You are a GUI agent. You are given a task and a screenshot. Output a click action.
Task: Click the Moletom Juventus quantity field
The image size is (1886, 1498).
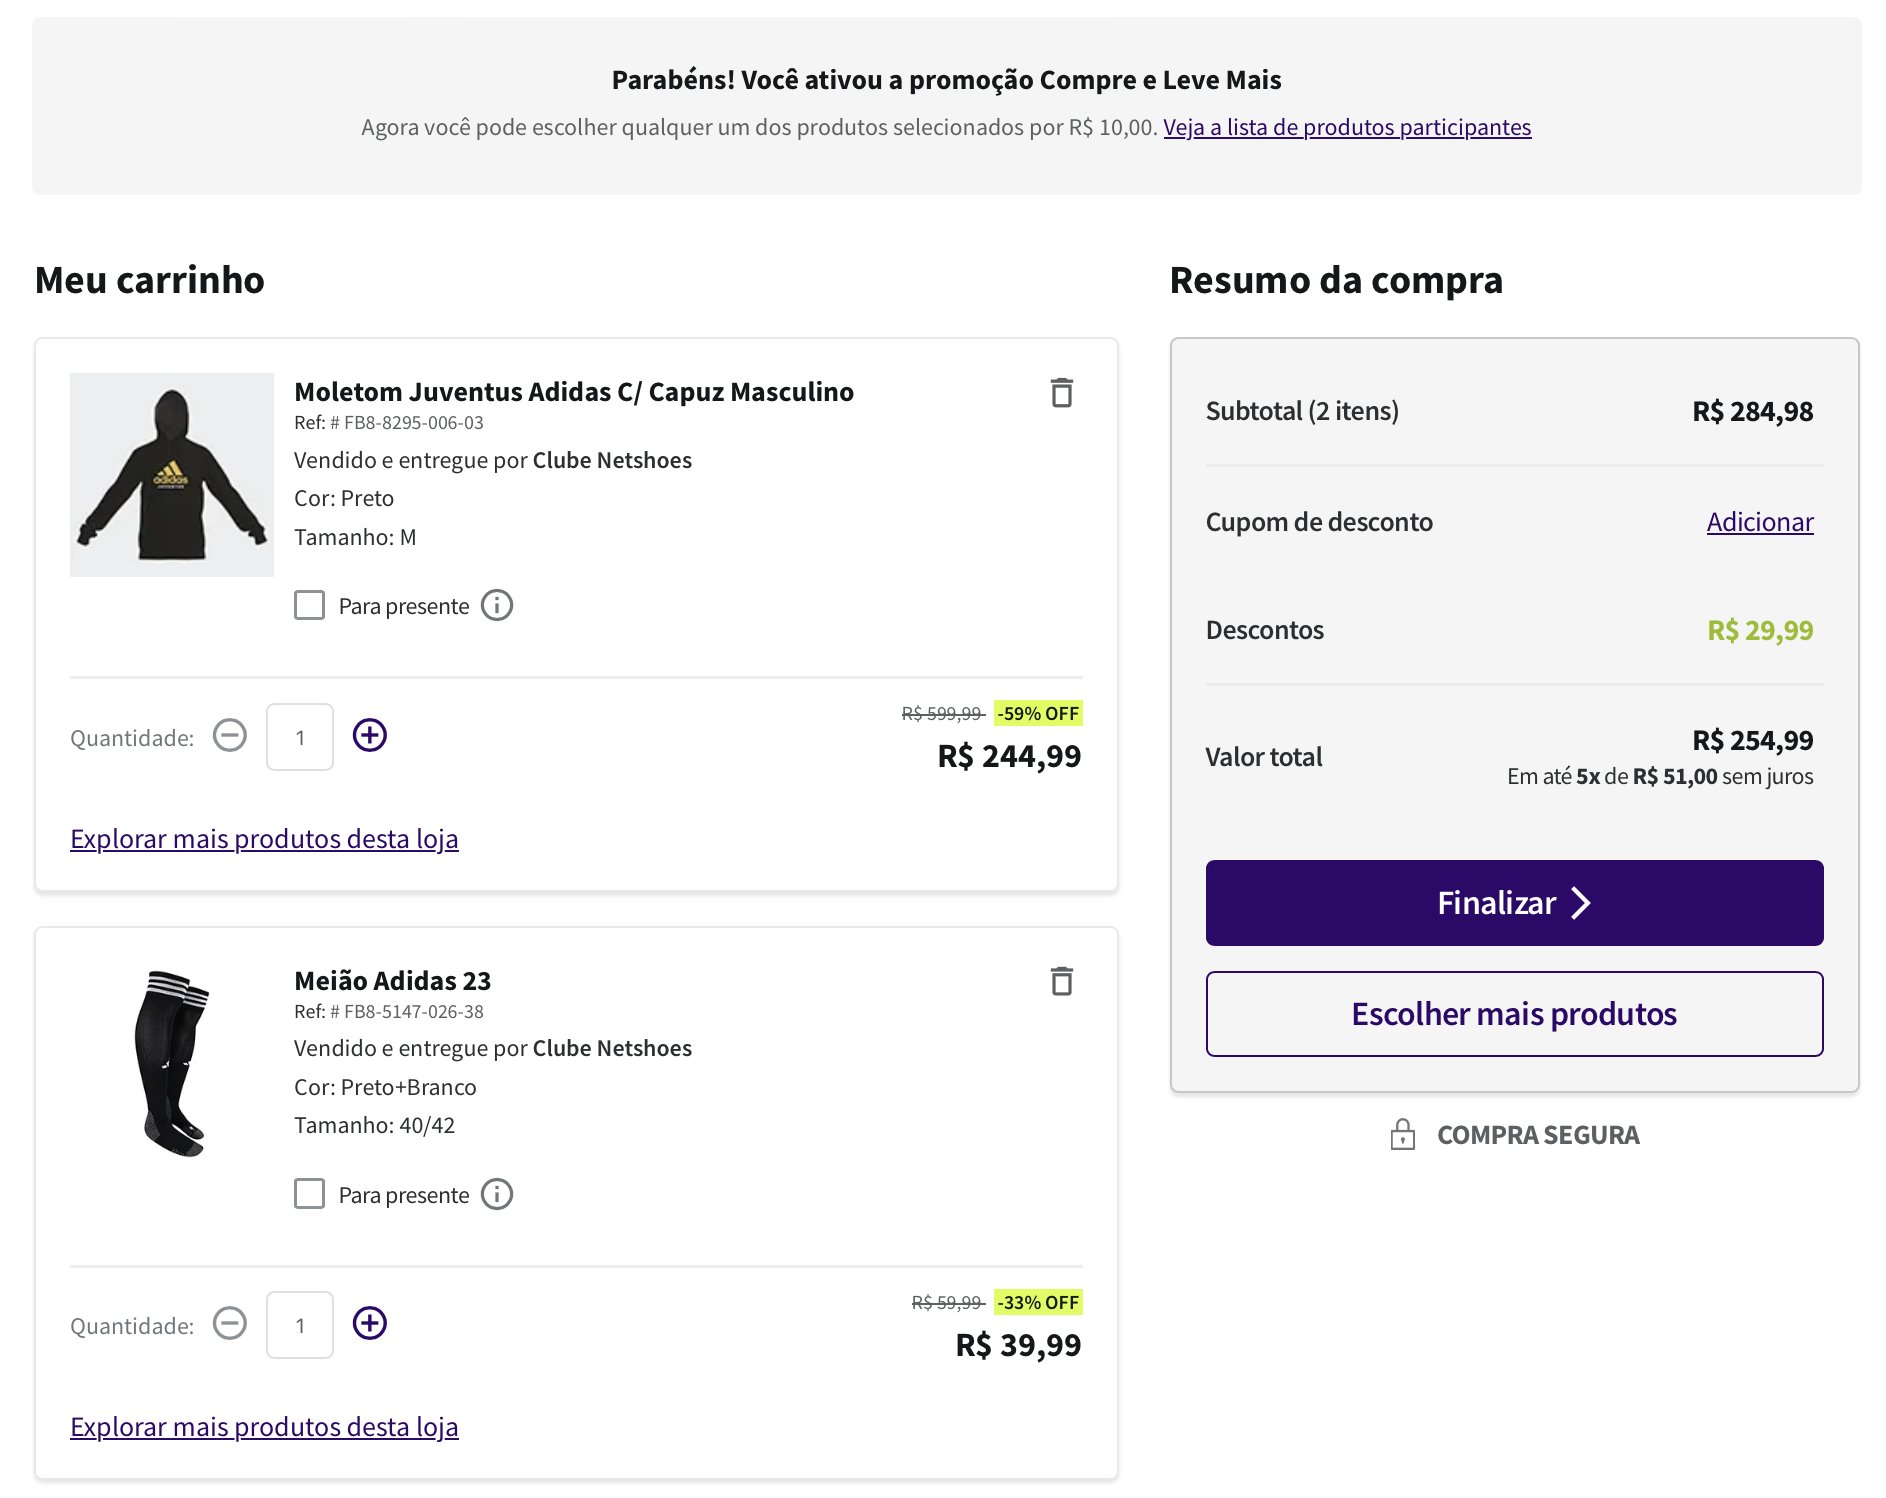tap(300, 737)
